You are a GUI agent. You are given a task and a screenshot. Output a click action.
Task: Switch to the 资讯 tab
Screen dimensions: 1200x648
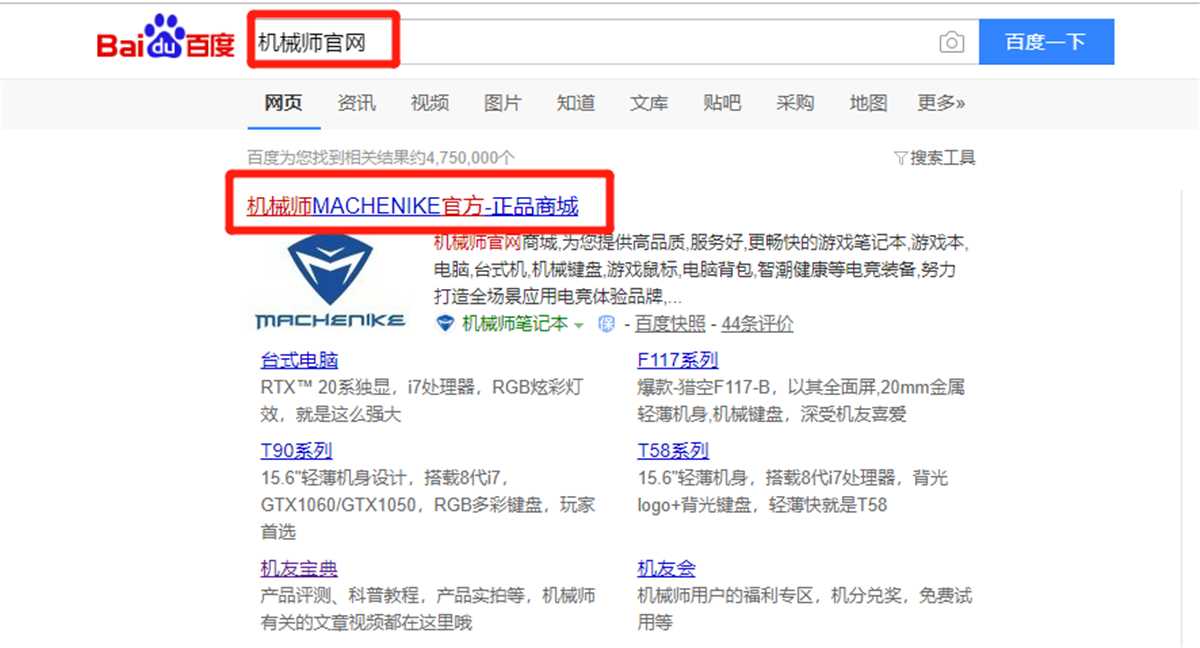(357, 103)
